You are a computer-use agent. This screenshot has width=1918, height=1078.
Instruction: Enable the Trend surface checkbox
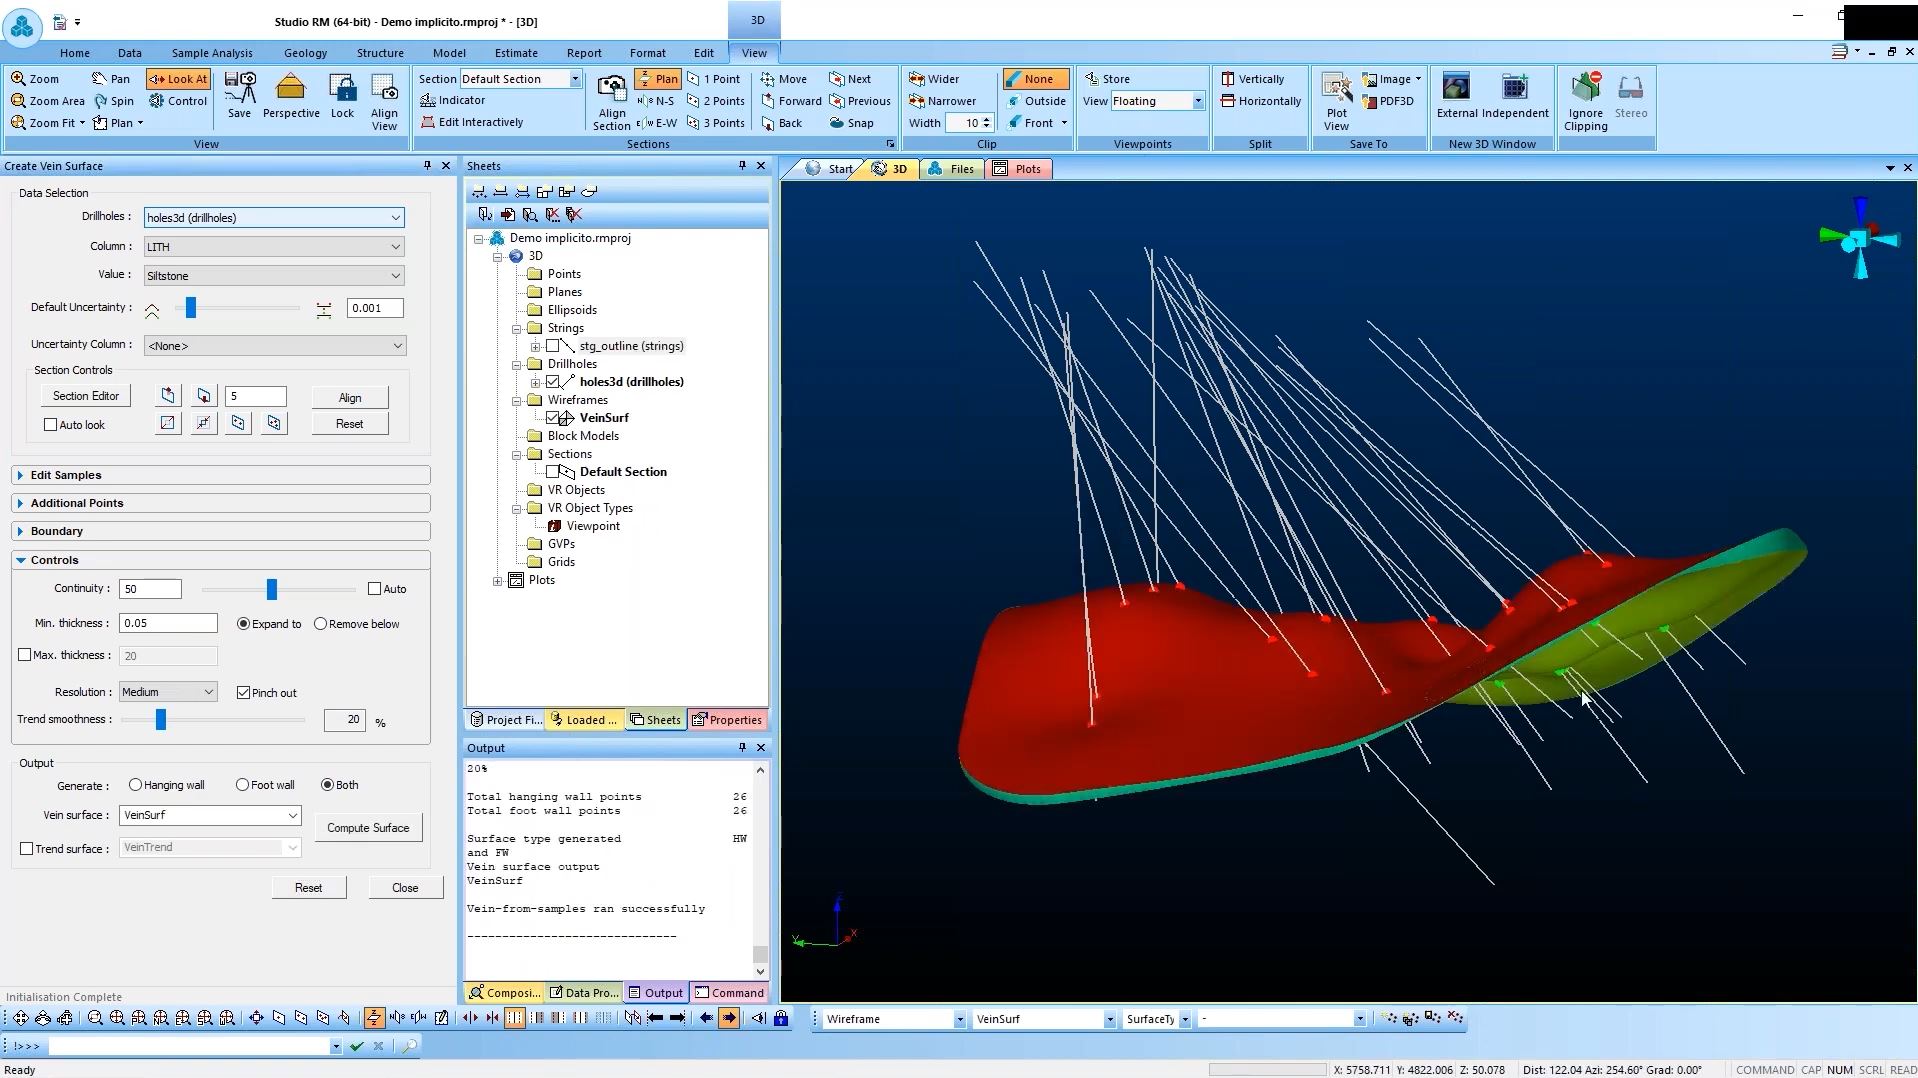click(x=27, y=849)
